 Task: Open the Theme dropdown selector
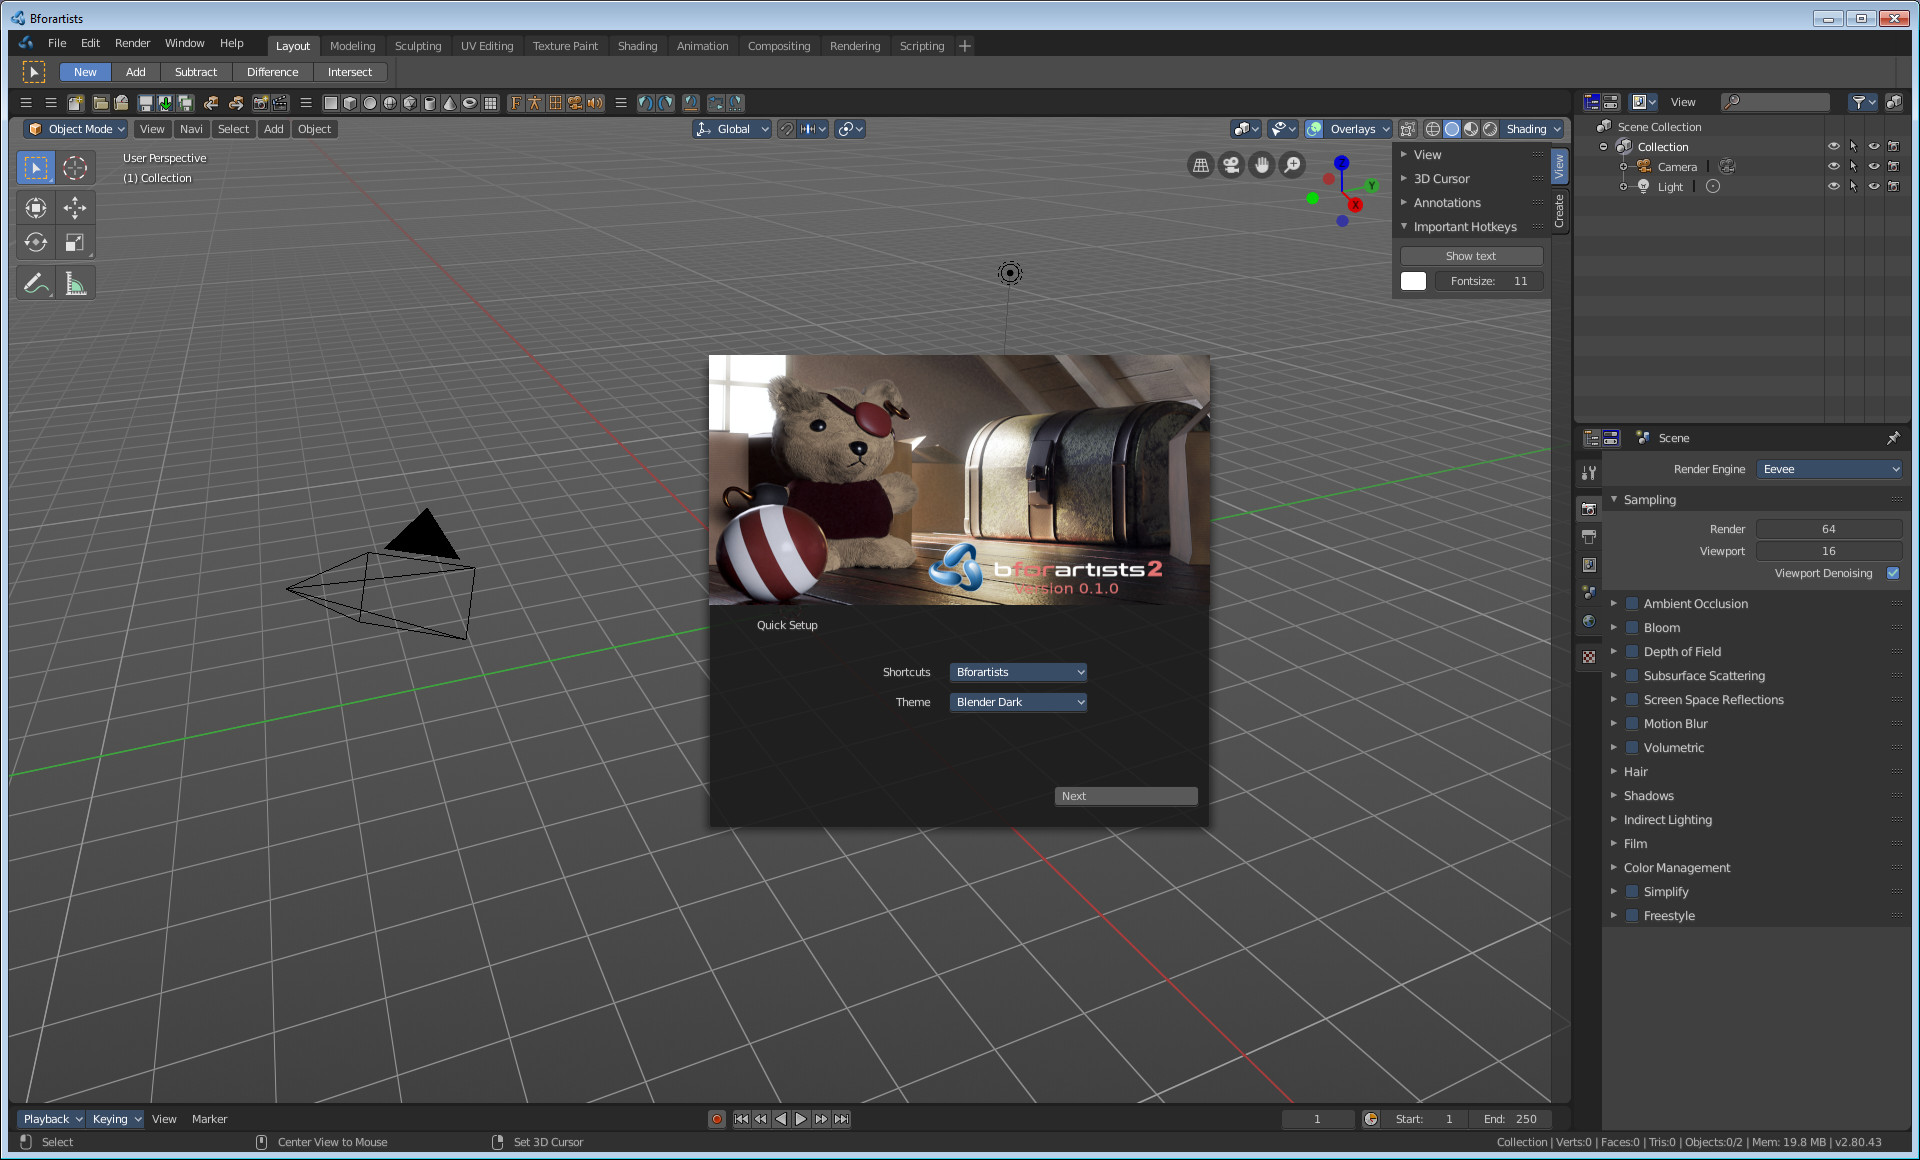point(1018,701)
